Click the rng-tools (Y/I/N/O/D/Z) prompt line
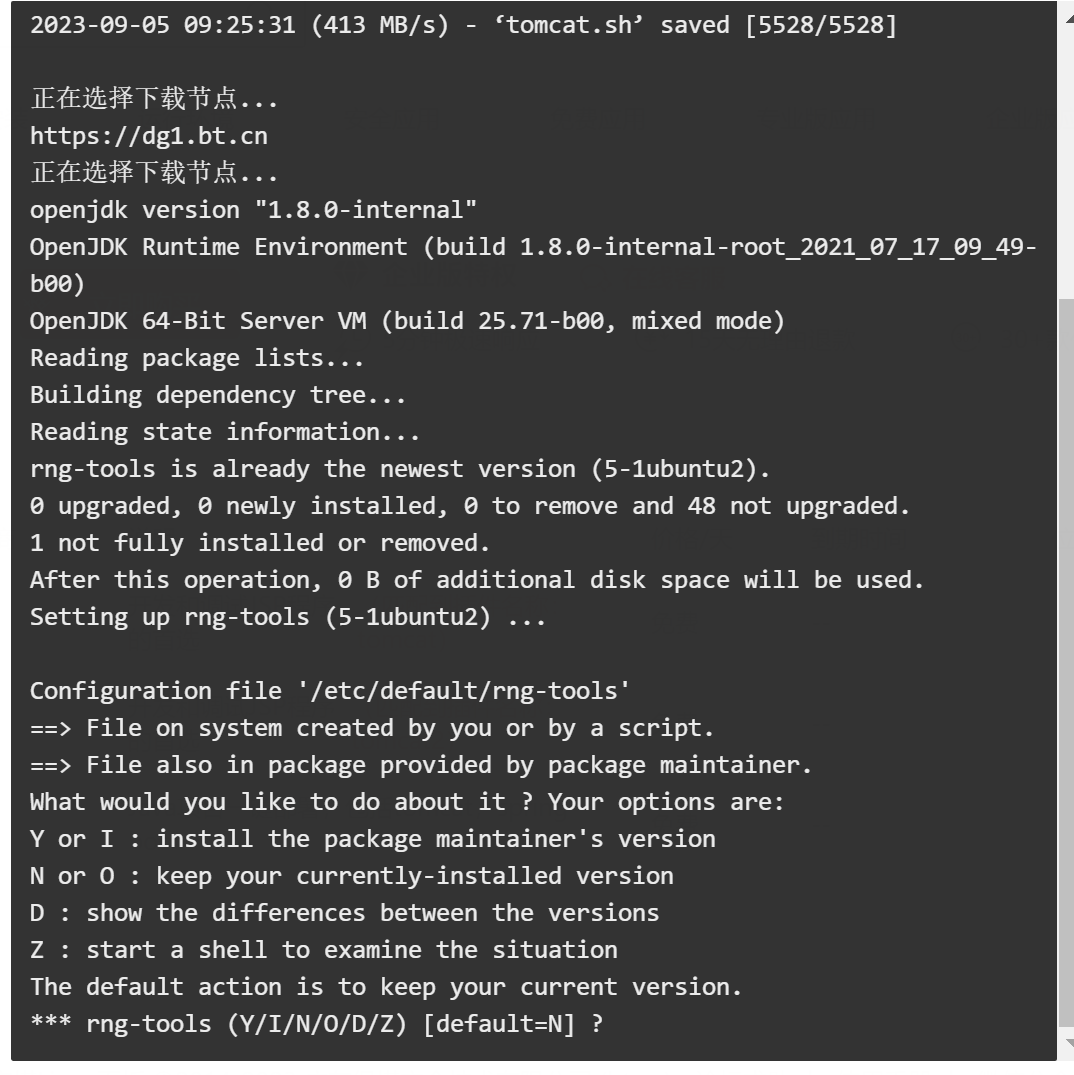The image size is (1074, 1075). click(x=316, y=1024)
